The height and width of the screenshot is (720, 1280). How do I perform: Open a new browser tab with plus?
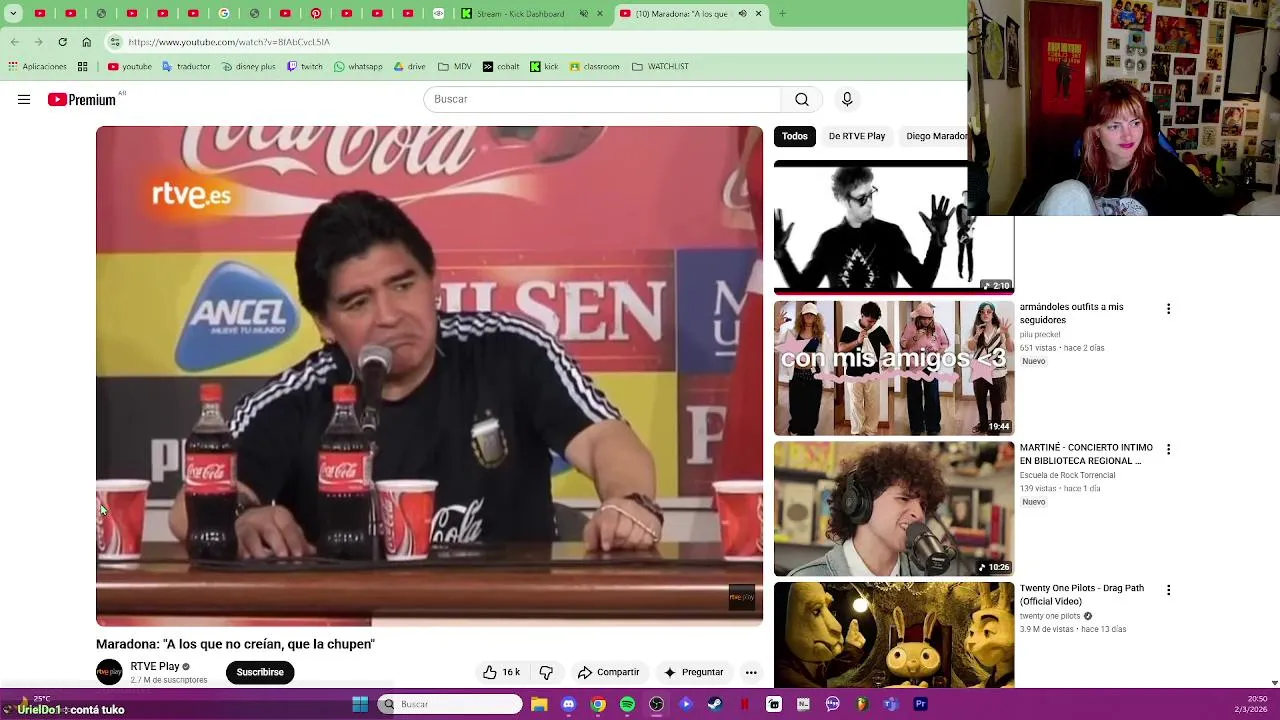tap(782, 13)
